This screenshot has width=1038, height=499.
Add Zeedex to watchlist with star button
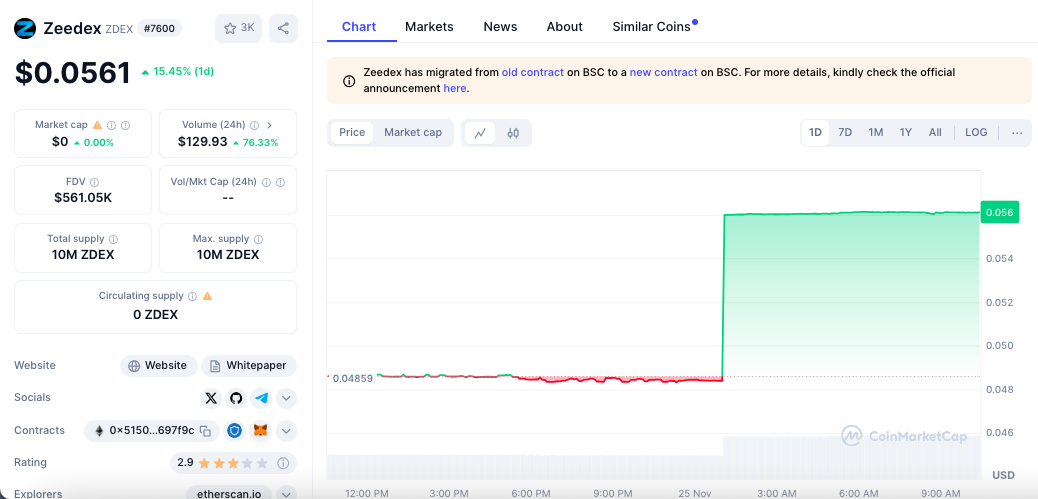tap(238, 28)
